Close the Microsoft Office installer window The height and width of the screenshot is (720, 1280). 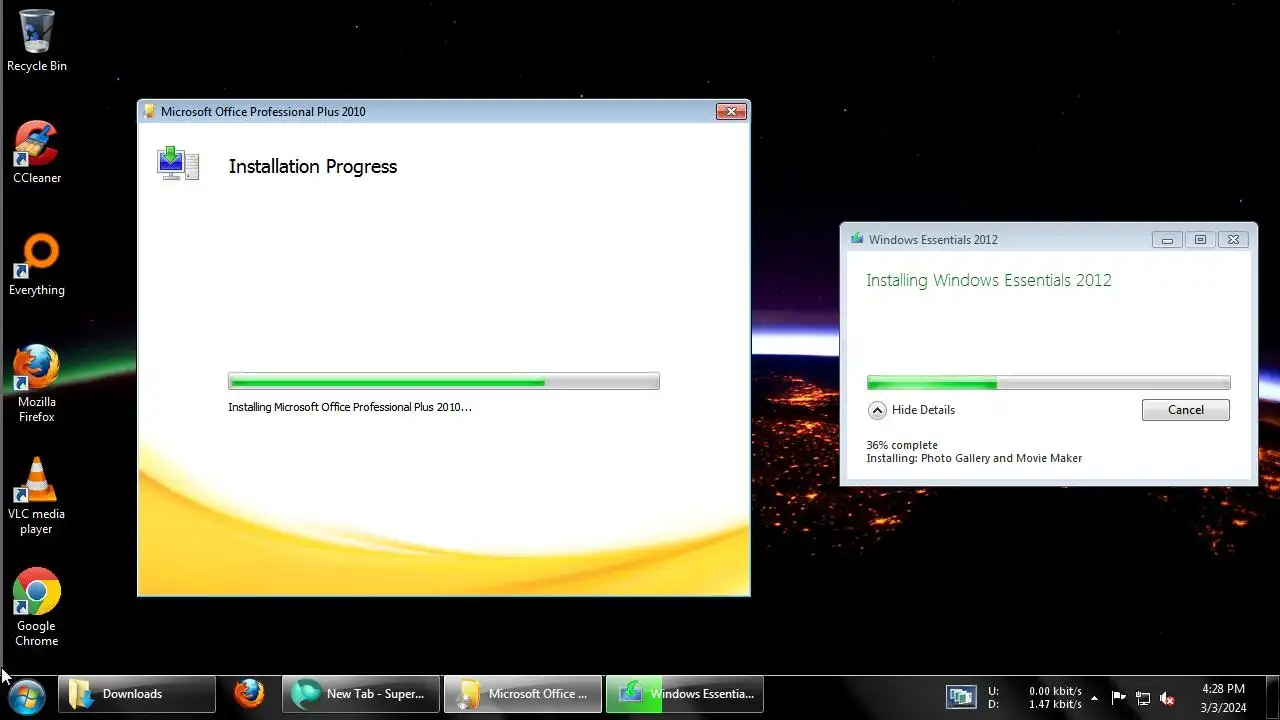[x=731, y=111]
